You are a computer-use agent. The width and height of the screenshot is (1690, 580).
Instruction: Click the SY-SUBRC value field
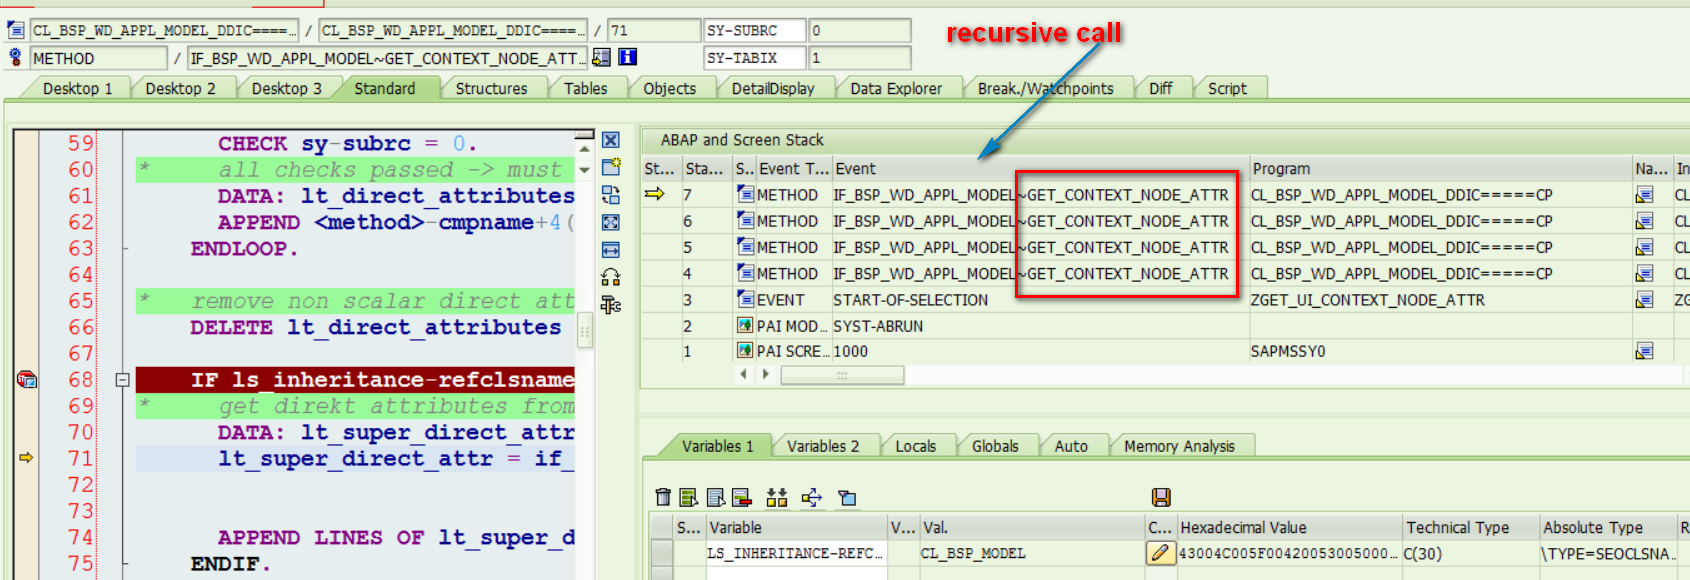coord(860,31)
